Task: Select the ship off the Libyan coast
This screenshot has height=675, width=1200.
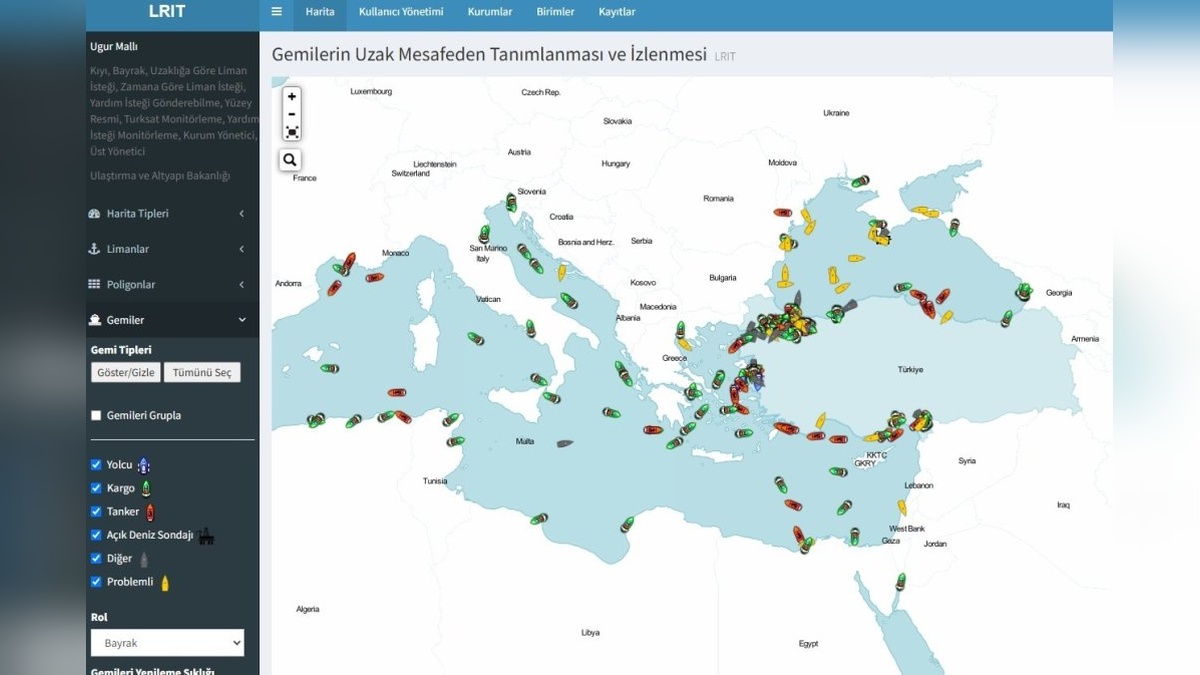Action: 627,525
